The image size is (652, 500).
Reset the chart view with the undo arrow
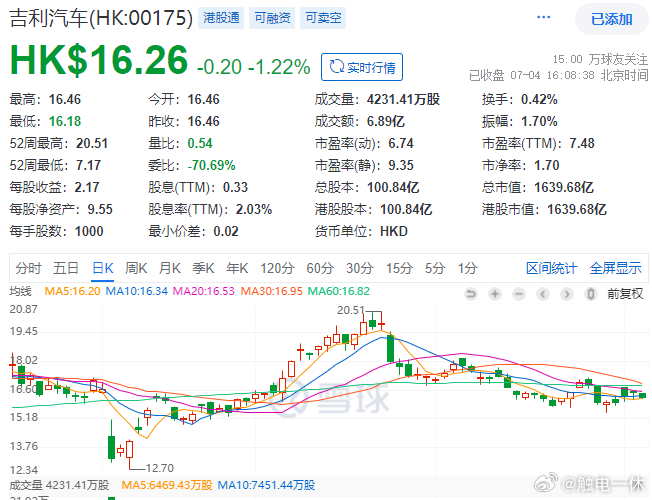click(471, 294)
